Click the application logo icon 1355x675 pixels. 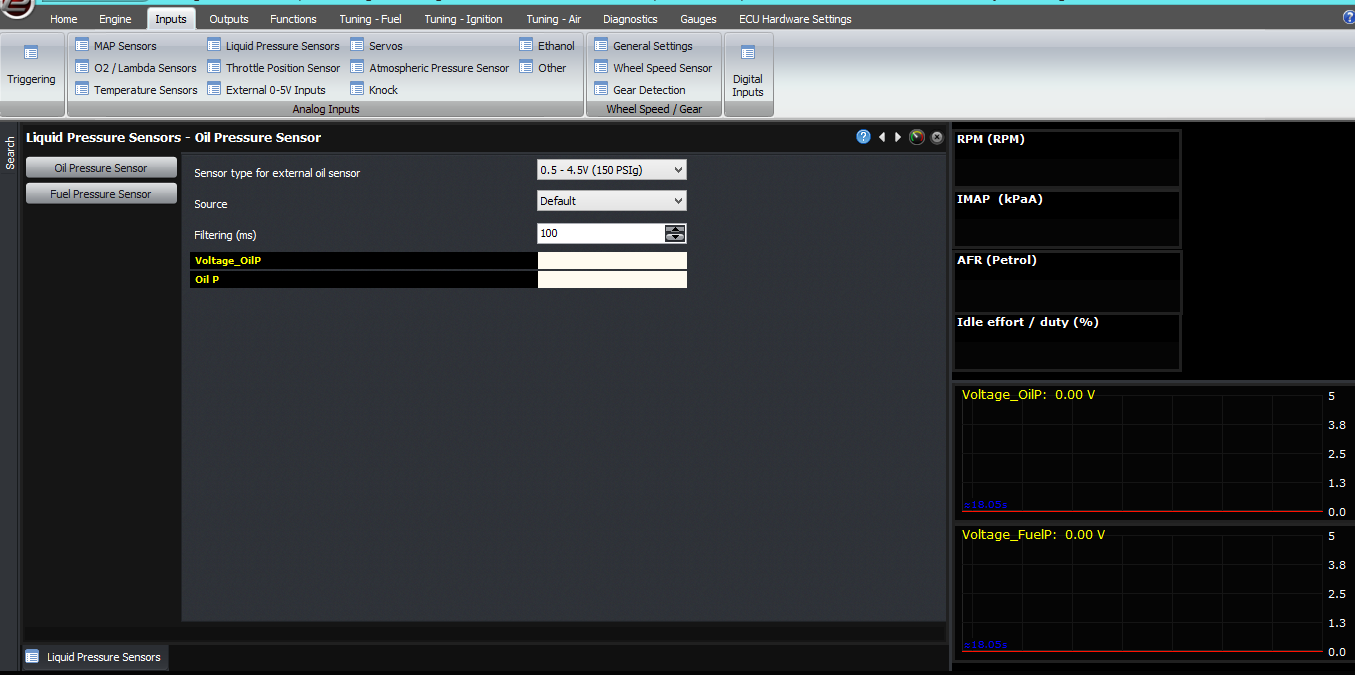point(17,9)
